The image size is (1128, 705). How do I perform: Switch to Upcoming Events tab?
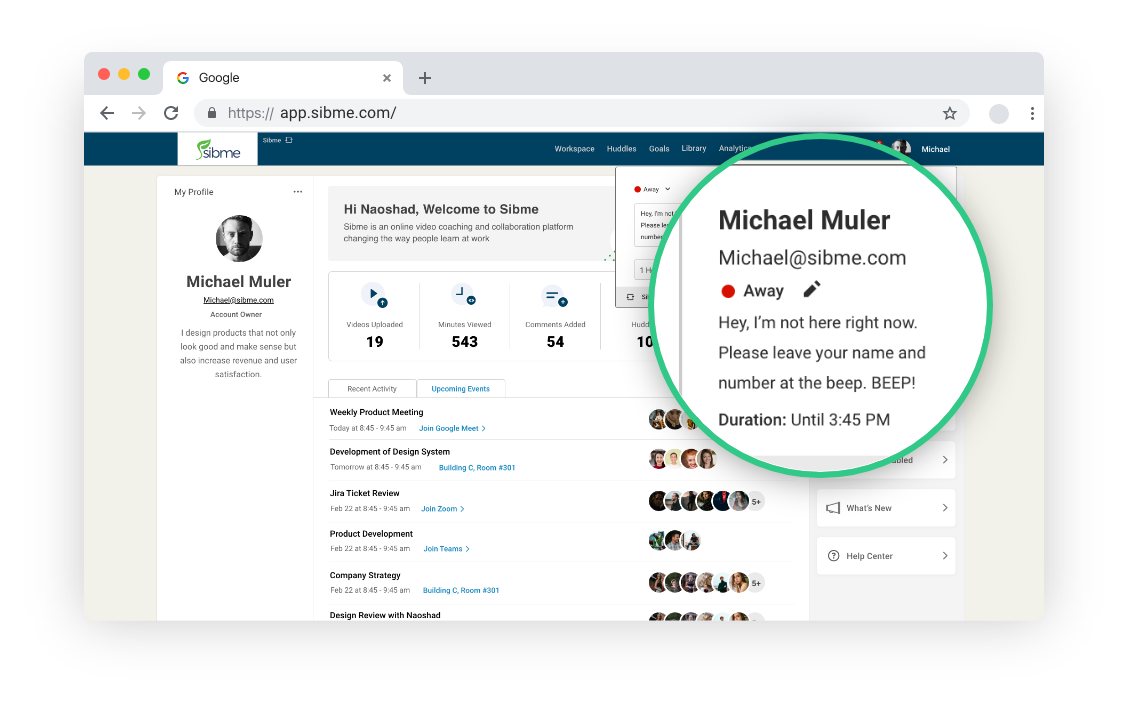click(x=460, y=388)
